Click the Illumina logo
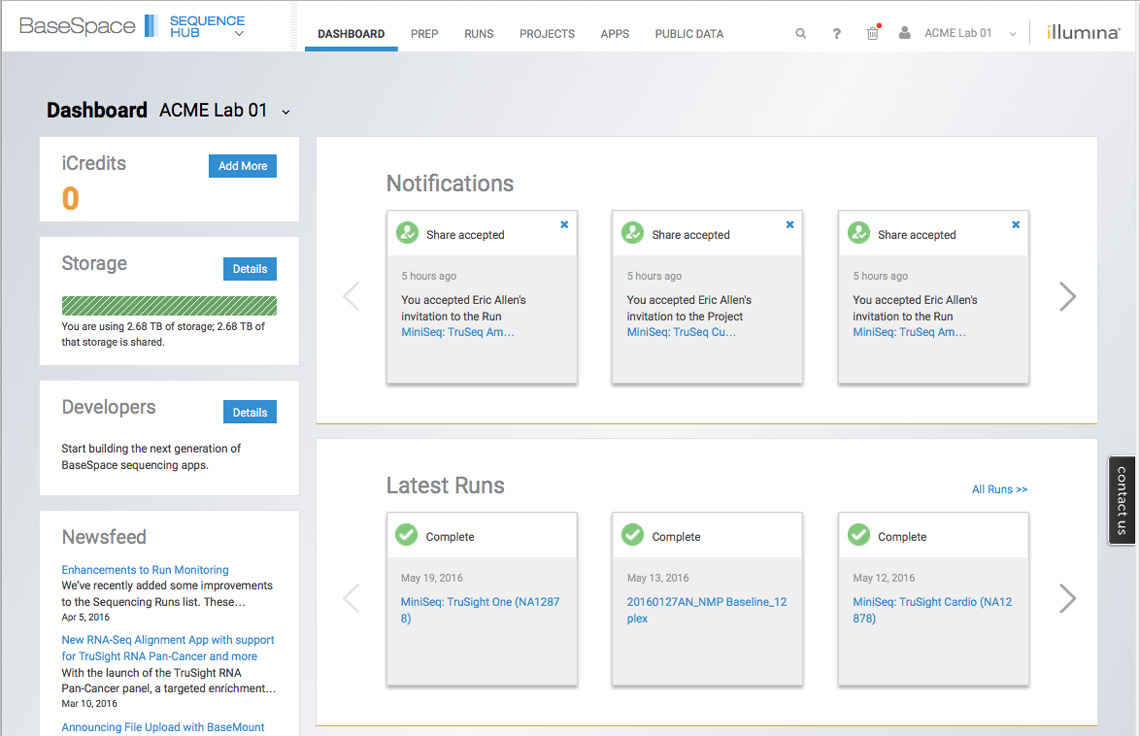 [x=1083, y=33]
